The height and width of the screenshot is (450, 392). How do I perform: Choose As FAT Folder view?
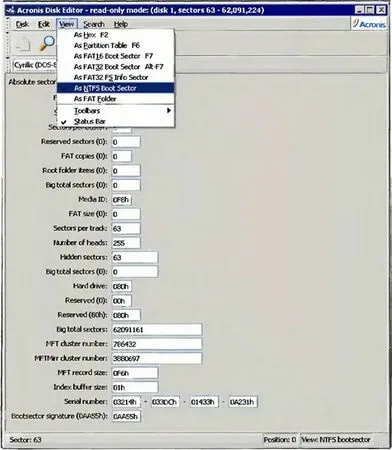coord(116,99)
